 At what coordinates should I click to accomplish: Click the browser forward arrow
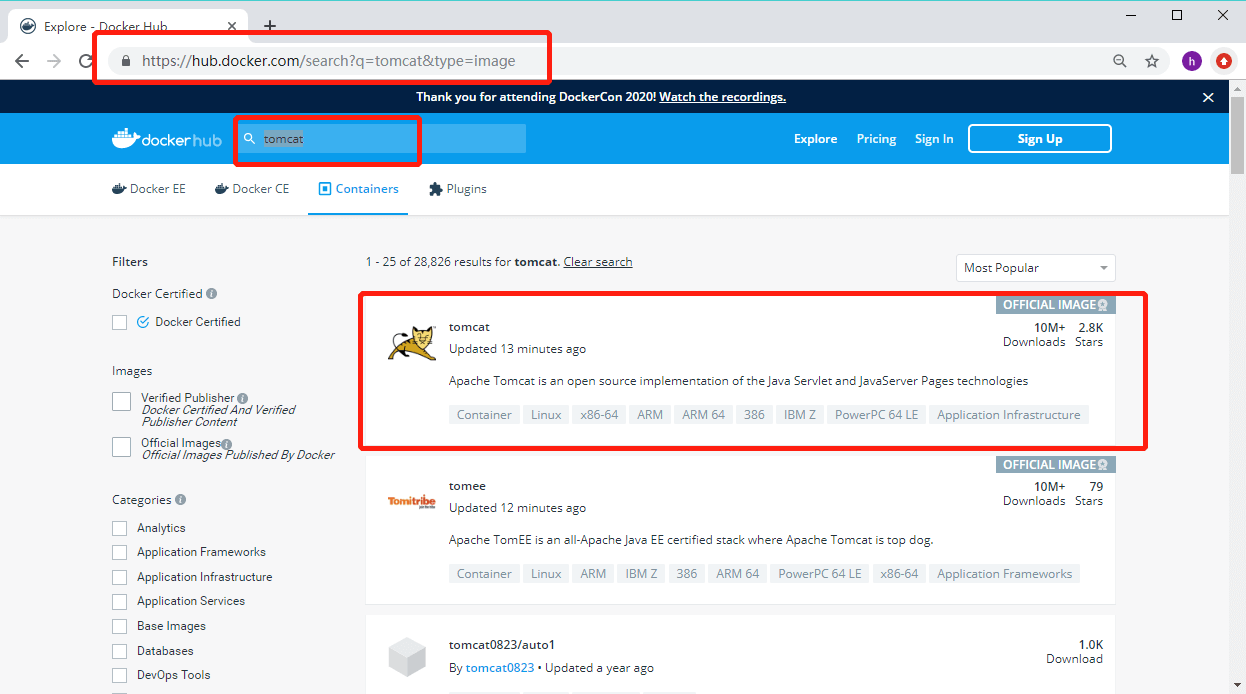coord(55,61)
